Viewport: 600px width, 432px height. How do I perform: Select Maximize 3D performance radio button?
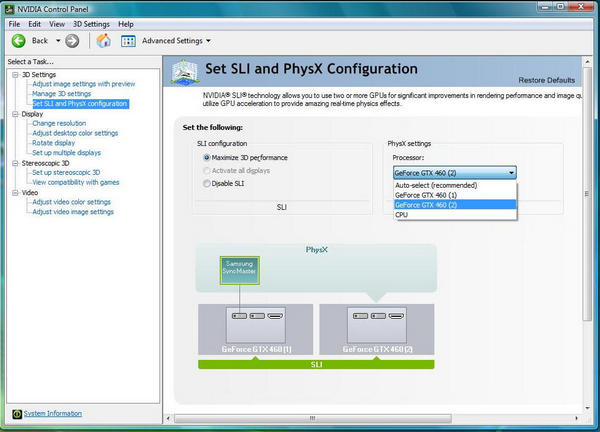[x=207, y=157]
